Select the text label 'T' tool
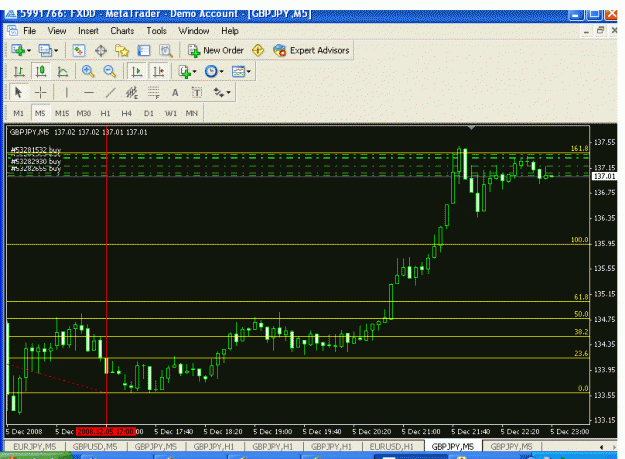 (197, 92)
